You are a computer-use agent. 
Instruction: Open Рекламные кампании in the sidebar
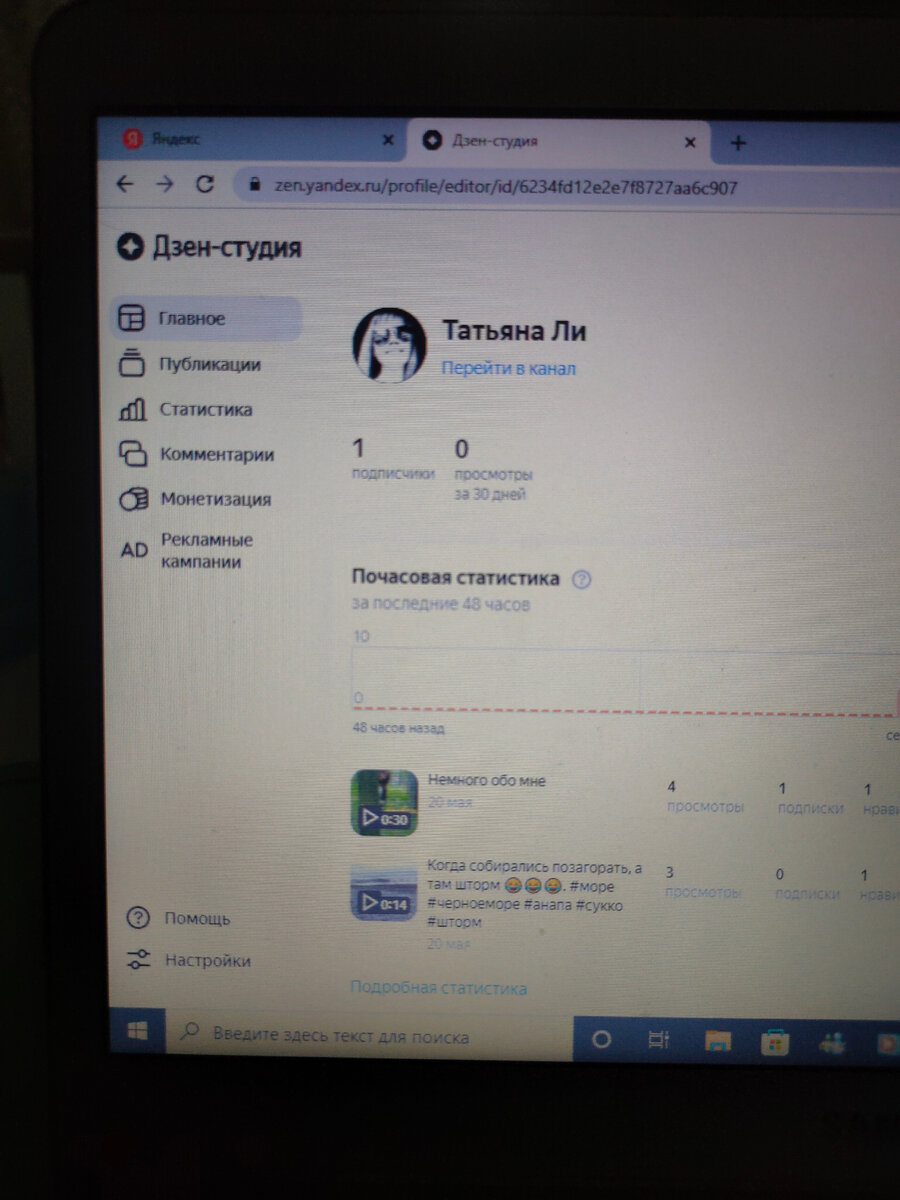pyautogui.click(x=207, y=550)
